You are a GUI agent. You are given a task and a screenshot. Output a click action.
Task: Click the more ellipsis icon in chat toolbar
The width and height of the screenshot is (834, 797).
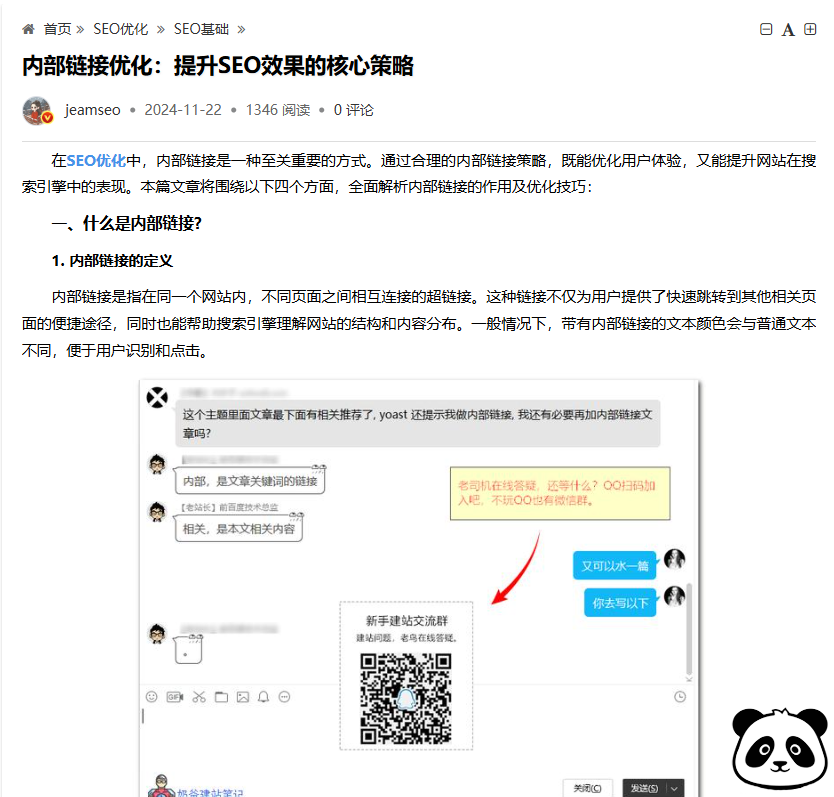(x=285, y=697)
